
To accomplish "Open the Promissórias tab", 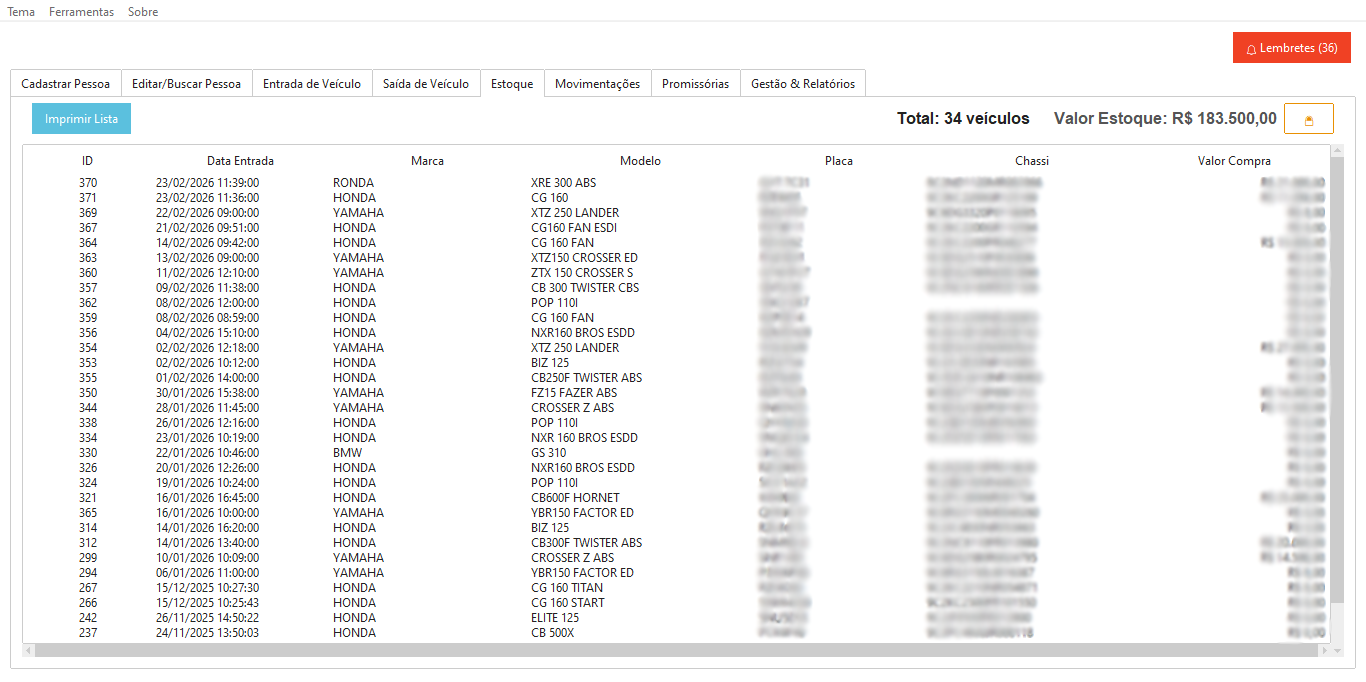I will pos(695,84).
